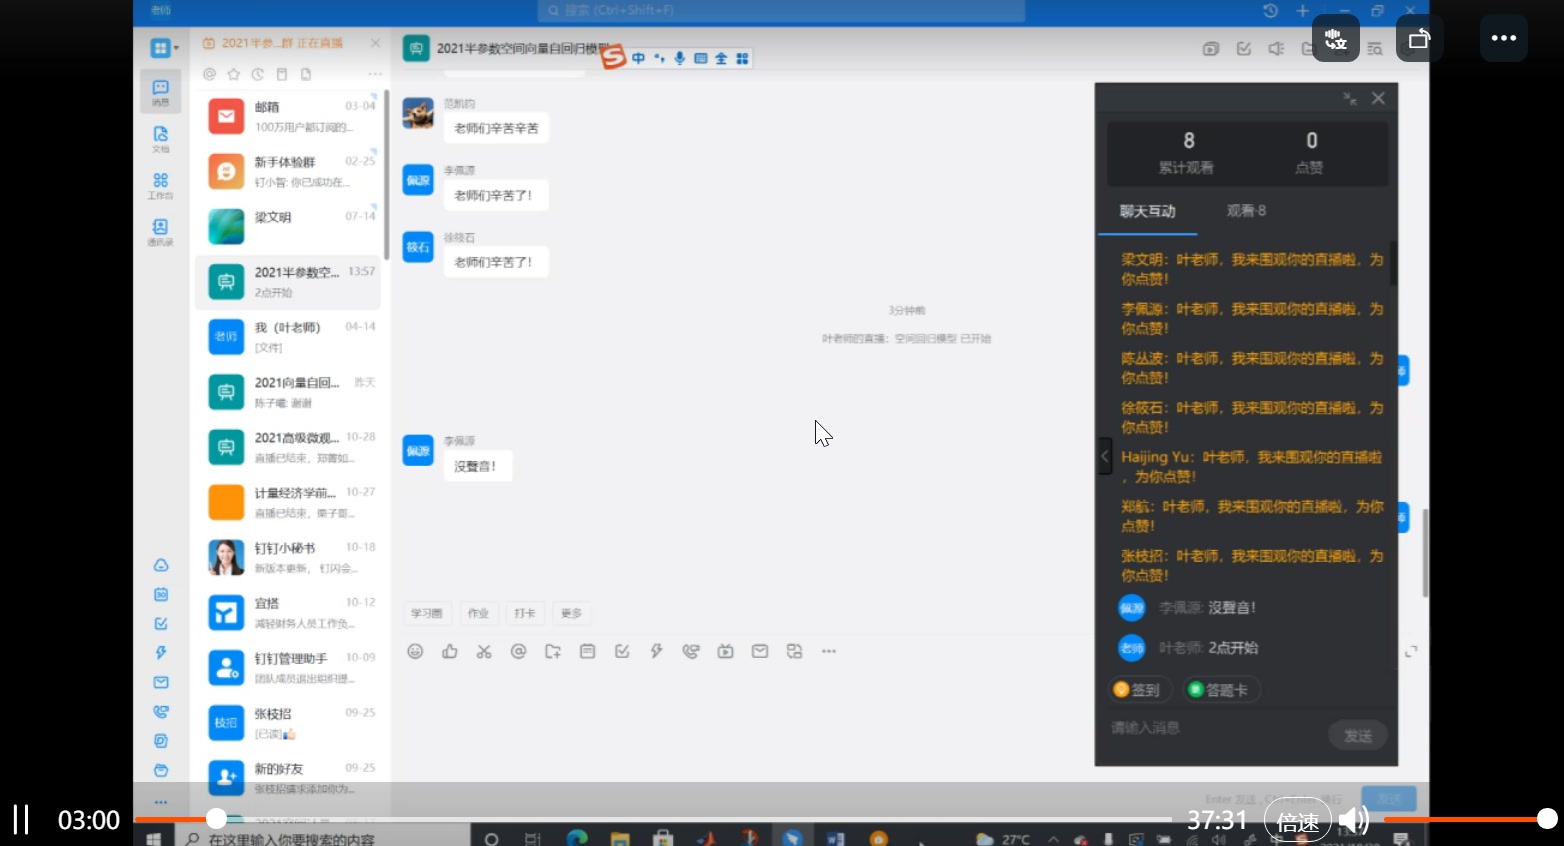
Task: Open the 张枝招 conversation
Action: point(288,723)
